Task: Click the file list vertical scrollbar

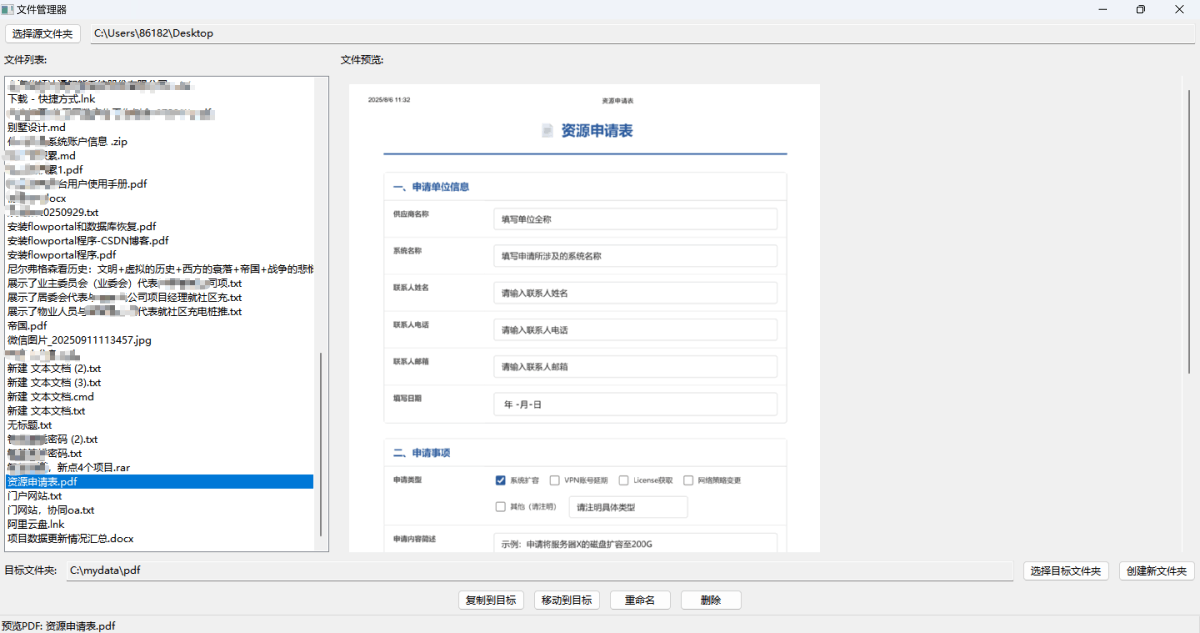Action: coord(321,445)
